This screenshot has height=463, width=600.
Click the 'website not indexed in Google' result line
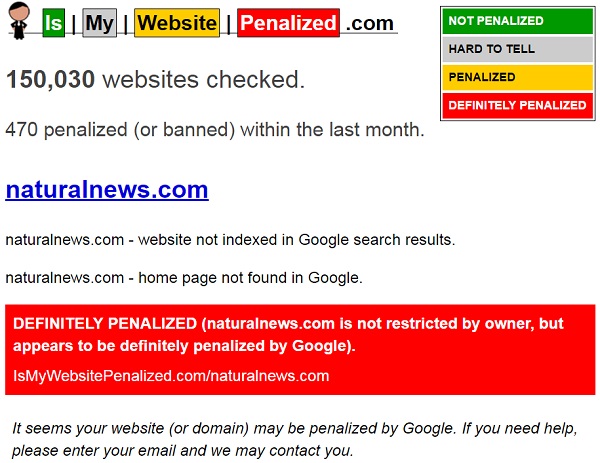[x=230, y=240]
